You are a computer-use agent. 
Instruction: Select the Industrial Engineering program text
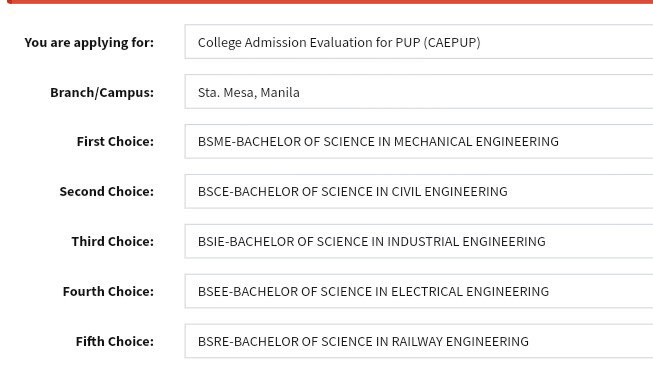(x=371, y=242)
